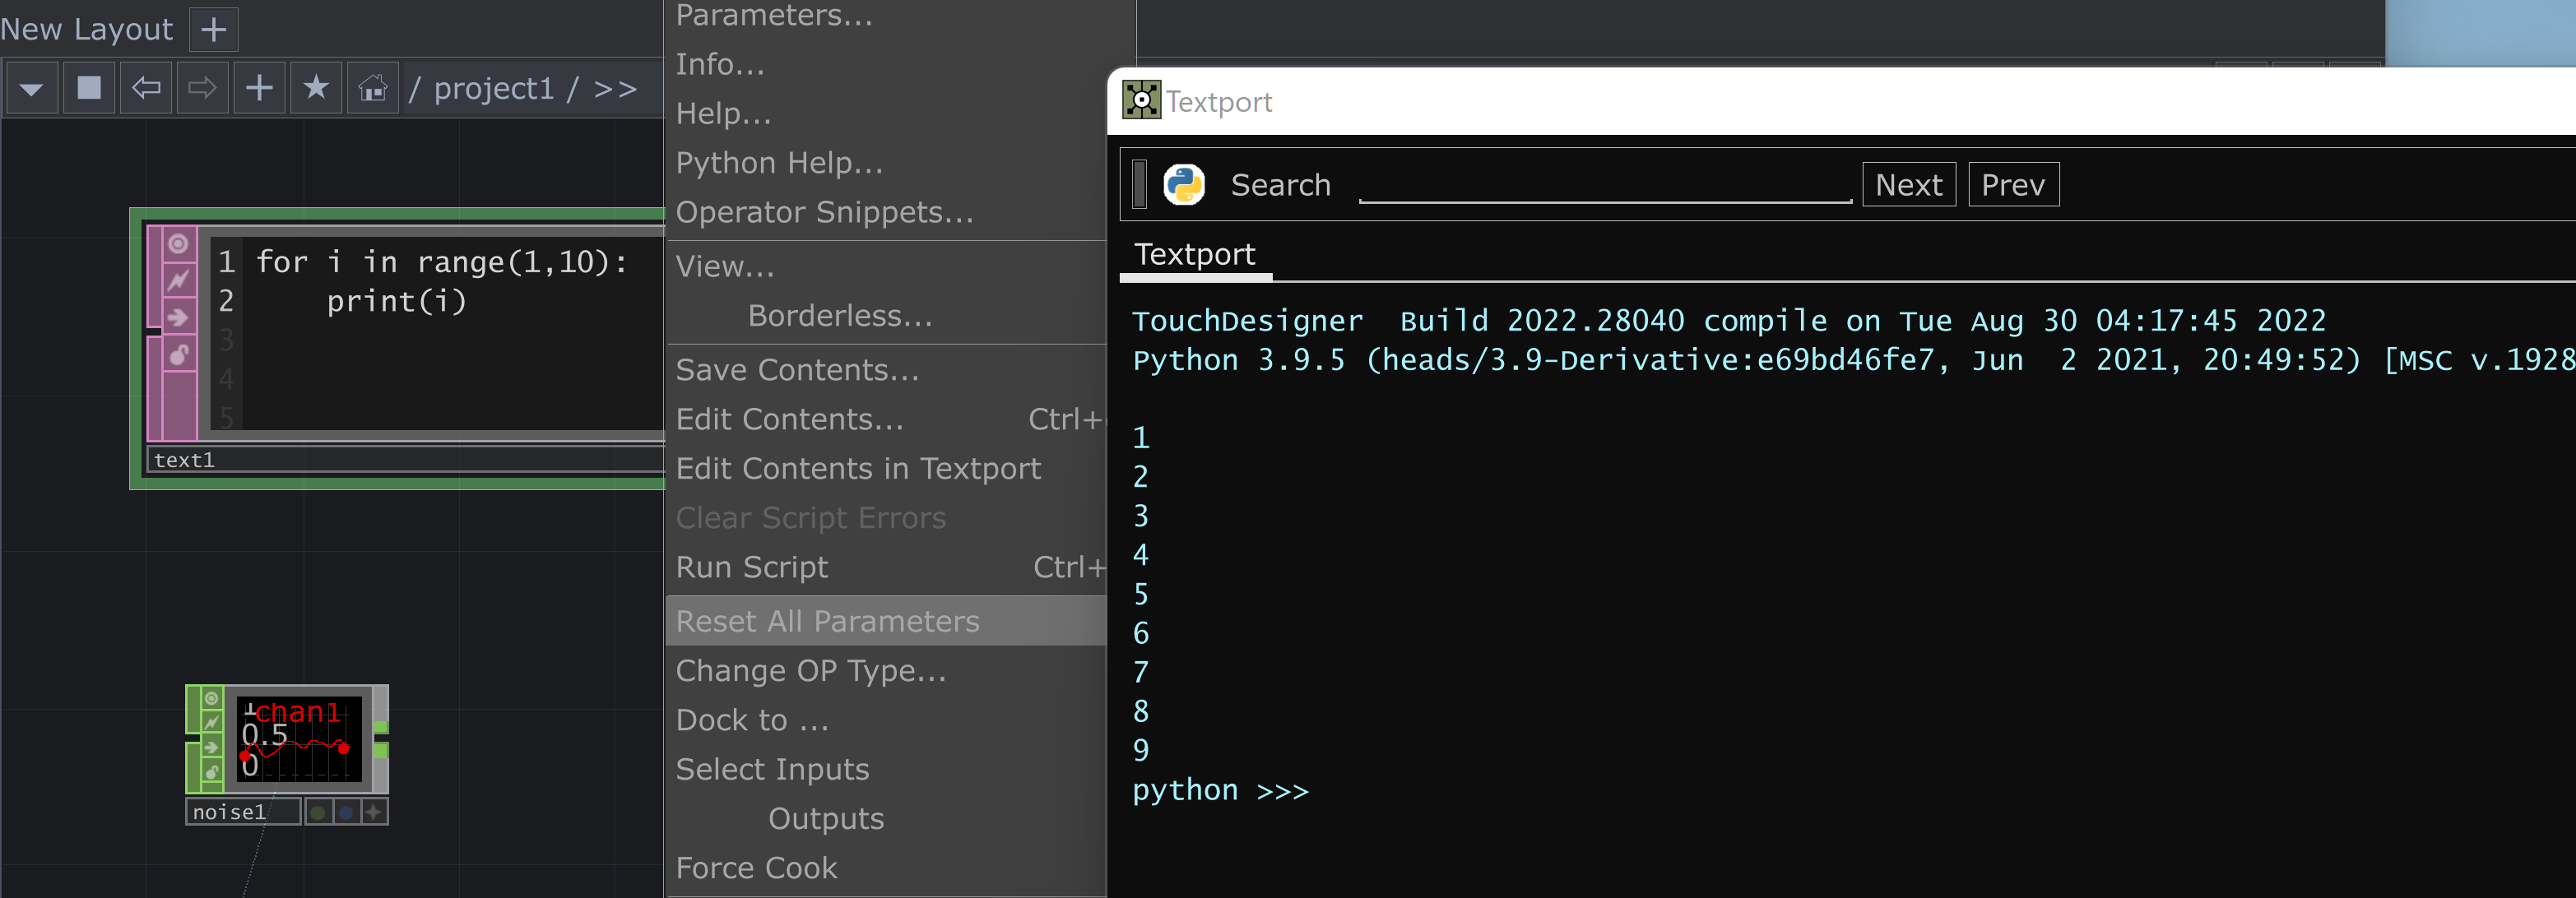2576x898 pixels.
Task: Click the plus icon in path bar
Action: (259, 88)
